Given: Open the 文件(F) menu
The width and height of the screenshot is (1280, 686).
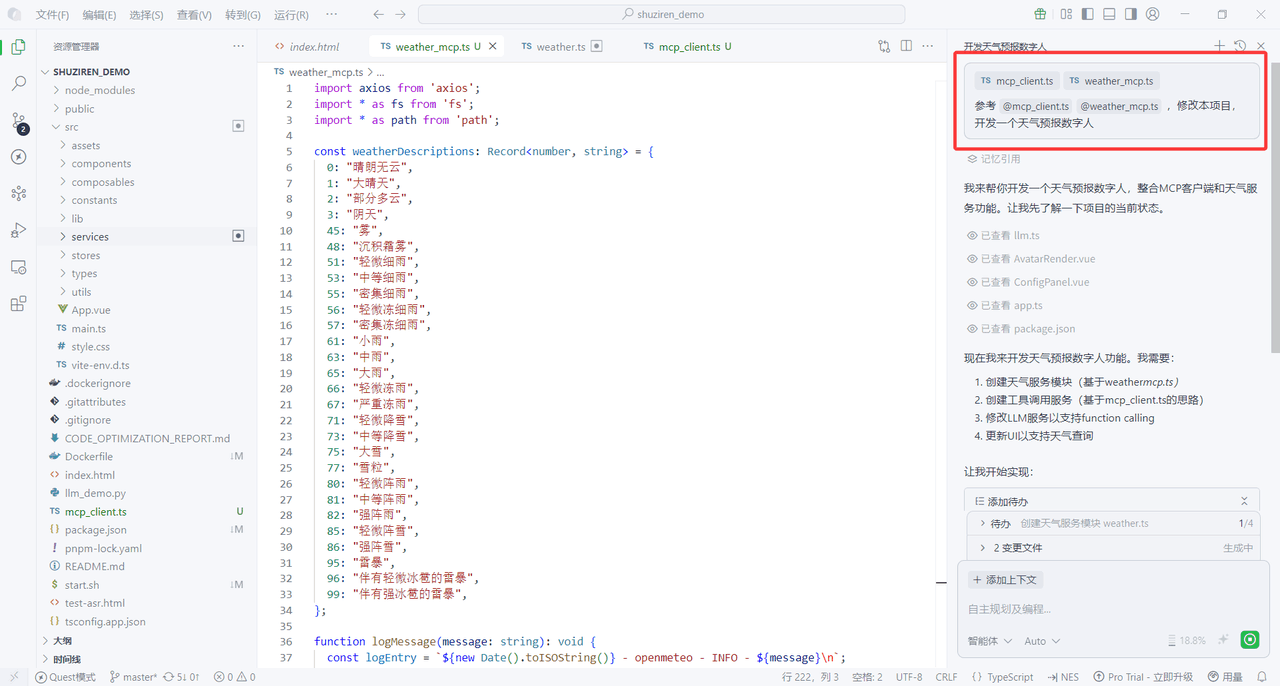Looking at the screenshot, I should point(52,15).
